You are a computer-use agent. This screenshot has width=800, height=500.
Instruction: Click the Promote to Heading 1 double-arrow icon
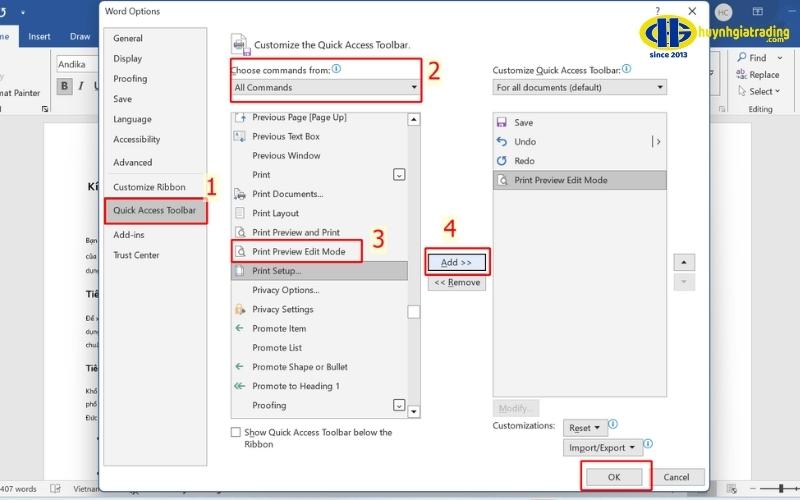tap(239, 386)
